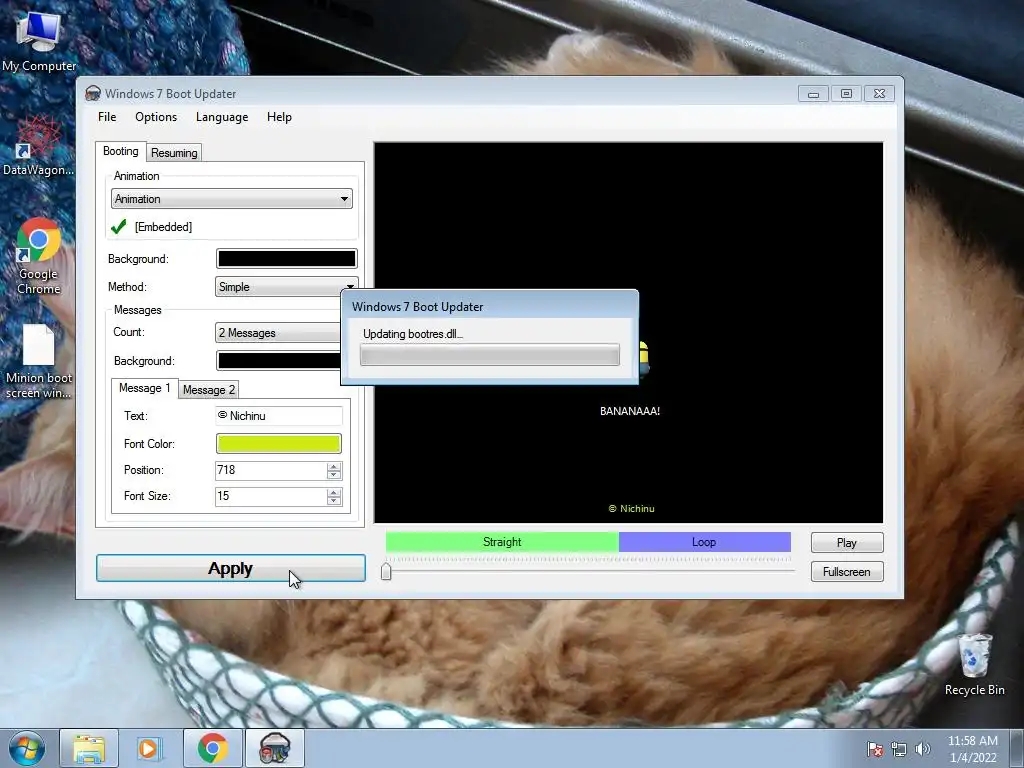This screenshot has width=1024, height=768.
Task: Click the Show Desktop strip beside clock
Action: tap(1017, 748)
